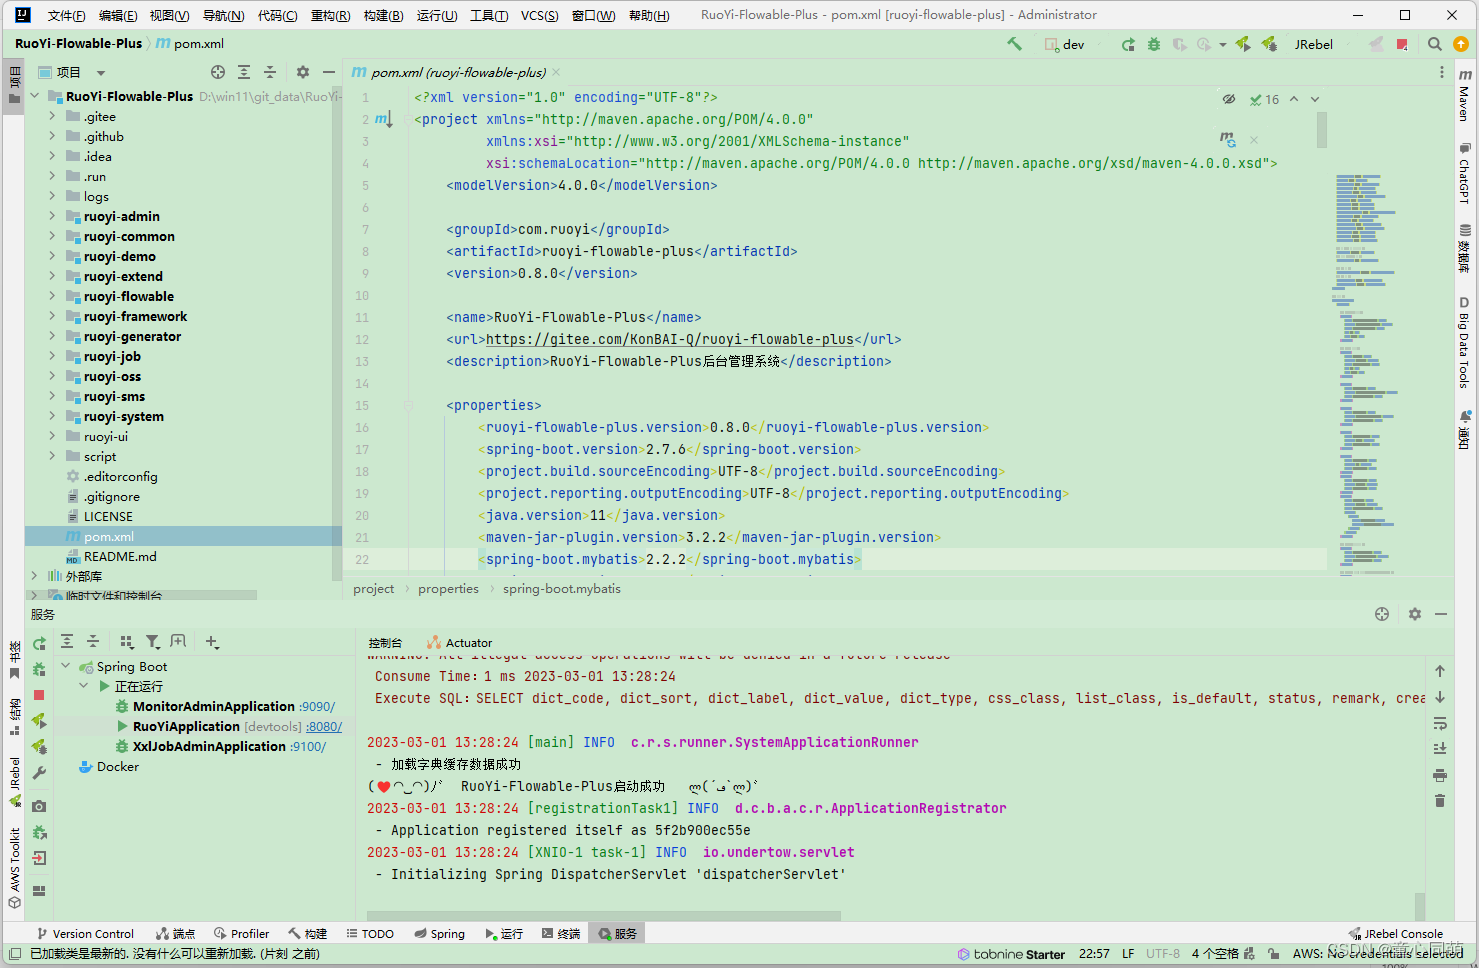The image size is (1479, 968).
Task: Open the JRebel dropdown in the toolbar
Action: click(x=1314, y=44)
